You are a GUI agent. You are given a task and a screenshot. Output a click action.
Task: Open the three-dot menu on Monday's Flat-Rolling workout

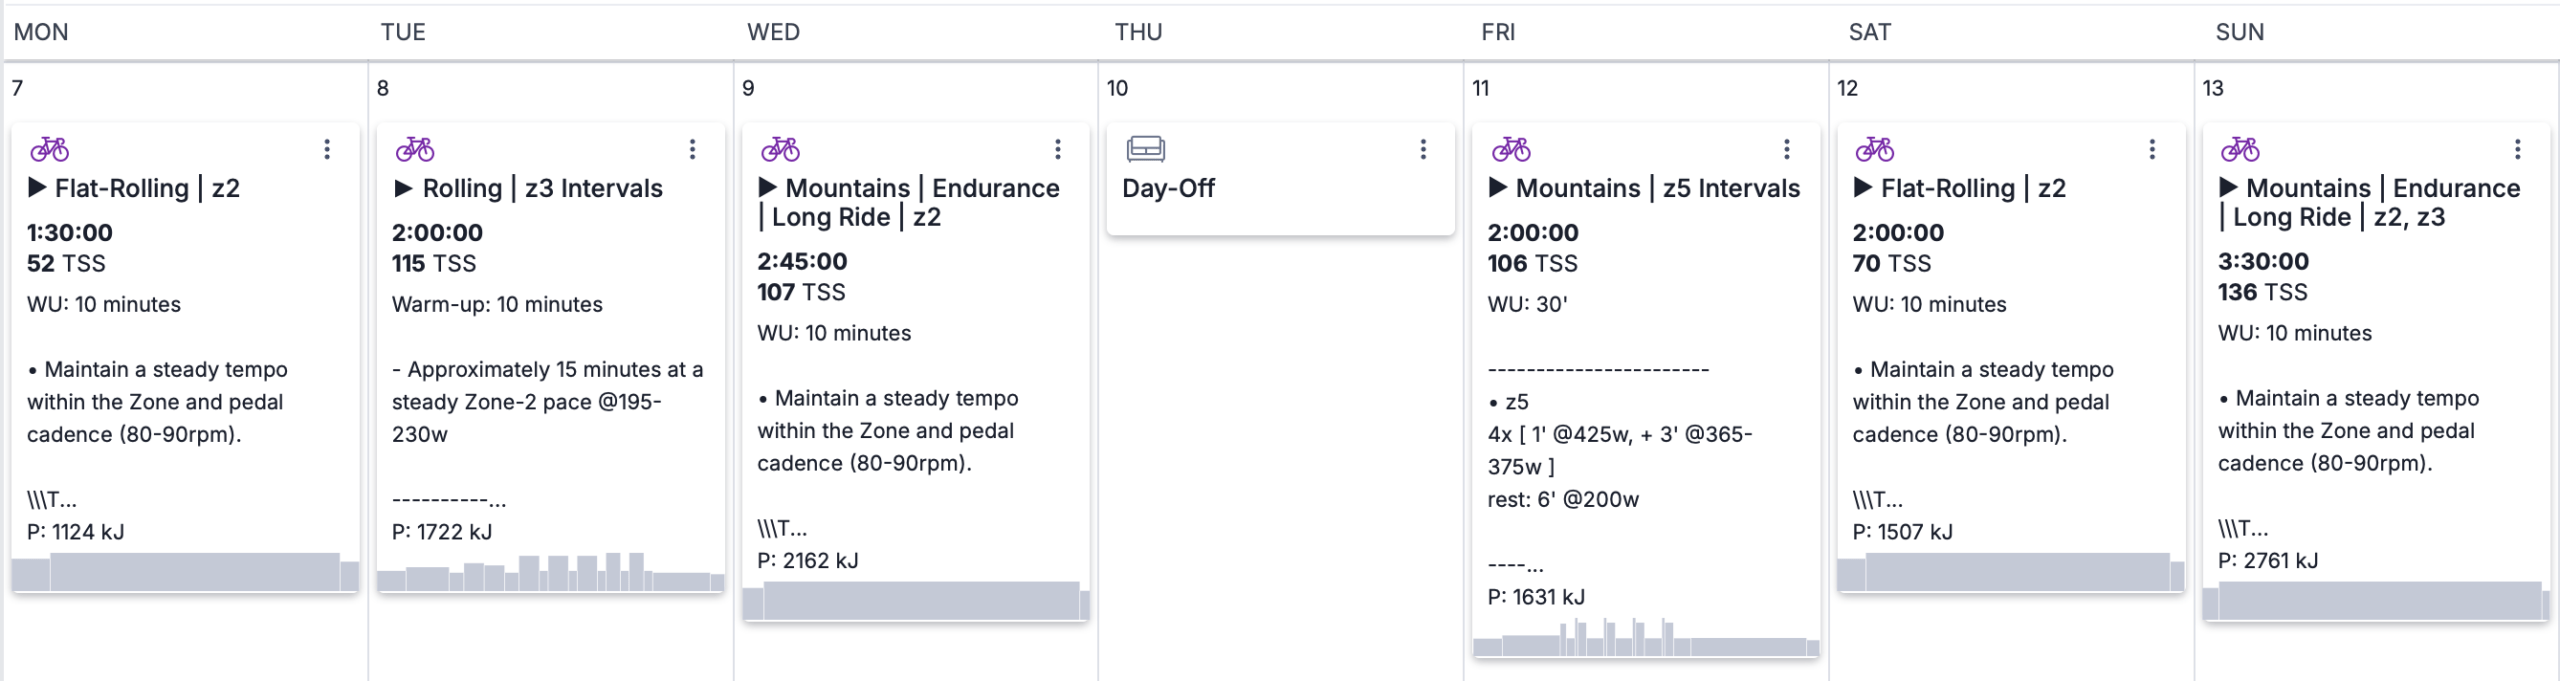(x=327, y=149)
